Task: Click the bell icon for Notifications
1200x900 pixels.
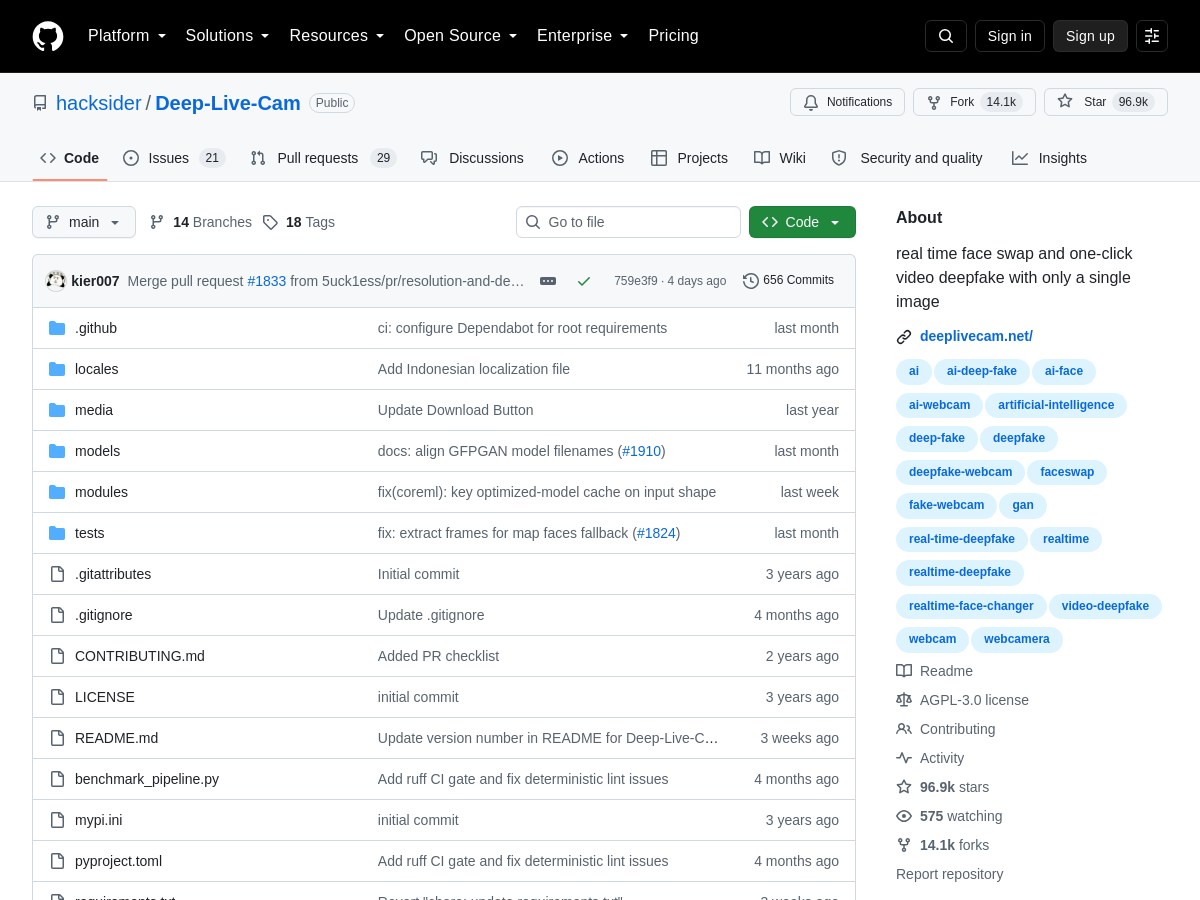Action: click(x=811, y=102)
